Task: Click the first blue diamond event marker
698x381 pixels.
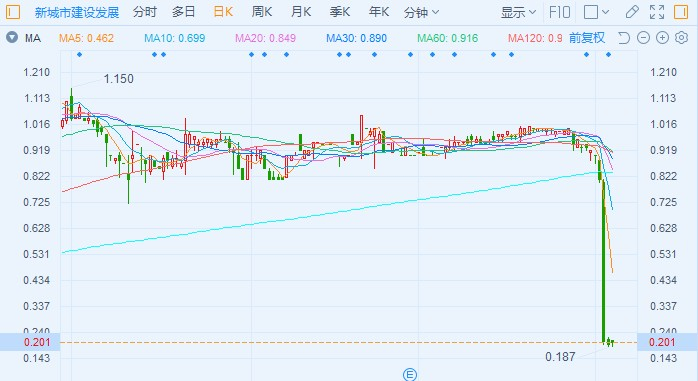Action: click(79, 55)
